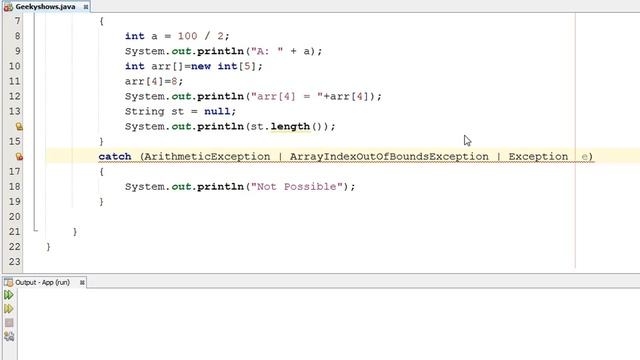Click line number 18 in the gutter
Screen dimensions: 640x360
point(14,187)
